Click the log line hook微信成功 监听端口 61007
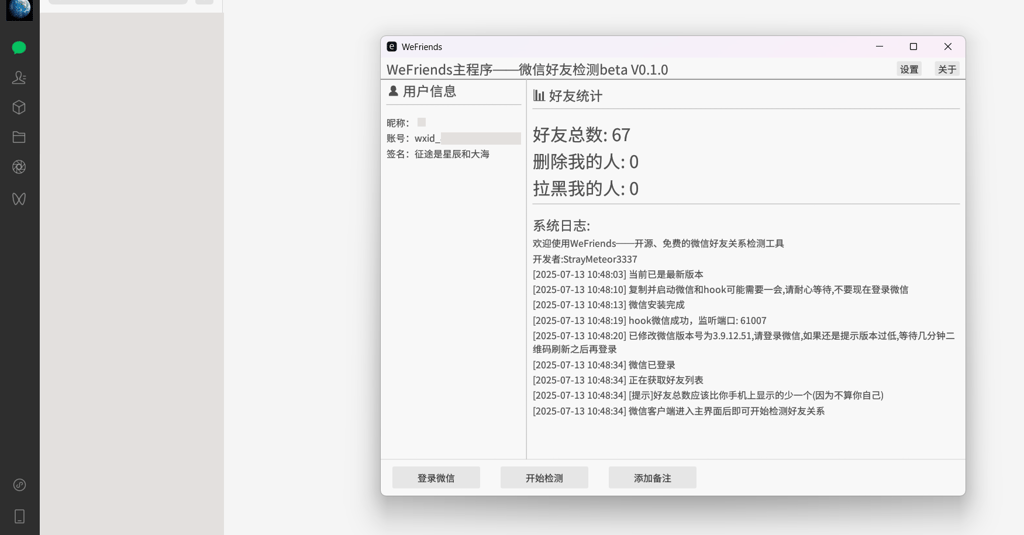 pyautogui.click(x=649, y=320)
